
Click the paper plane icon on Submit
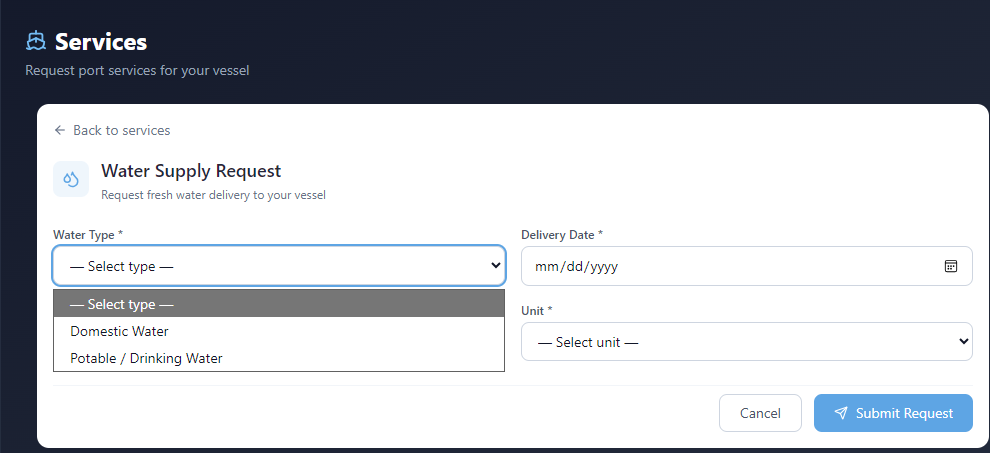click(x=840, y=413)
